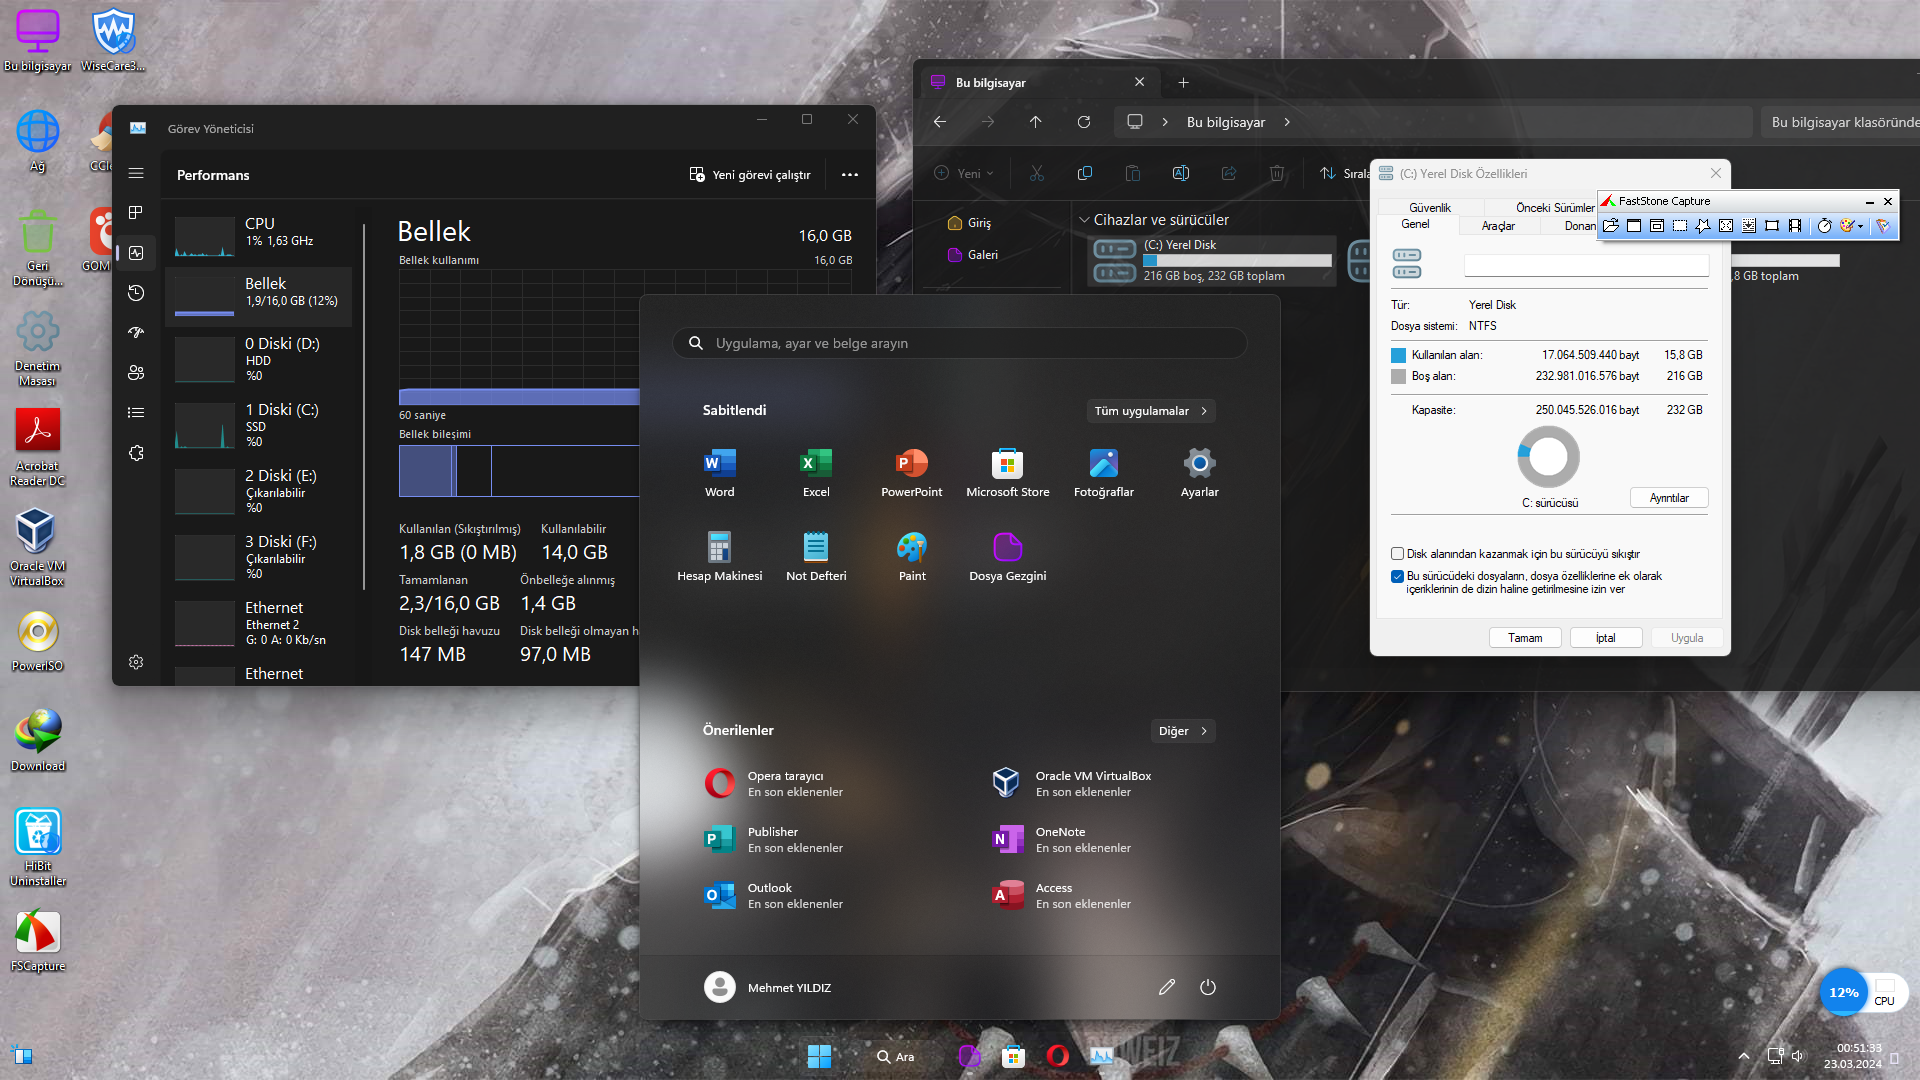This screenshot has height=1080, width=1920.
Task: Expand Tüm uygulamalar app list
Action: (x=1150, y=411)
